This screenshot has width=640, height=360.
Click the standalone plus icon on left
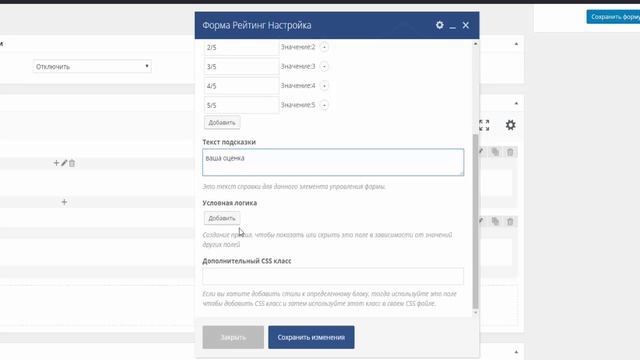(64, 202)
